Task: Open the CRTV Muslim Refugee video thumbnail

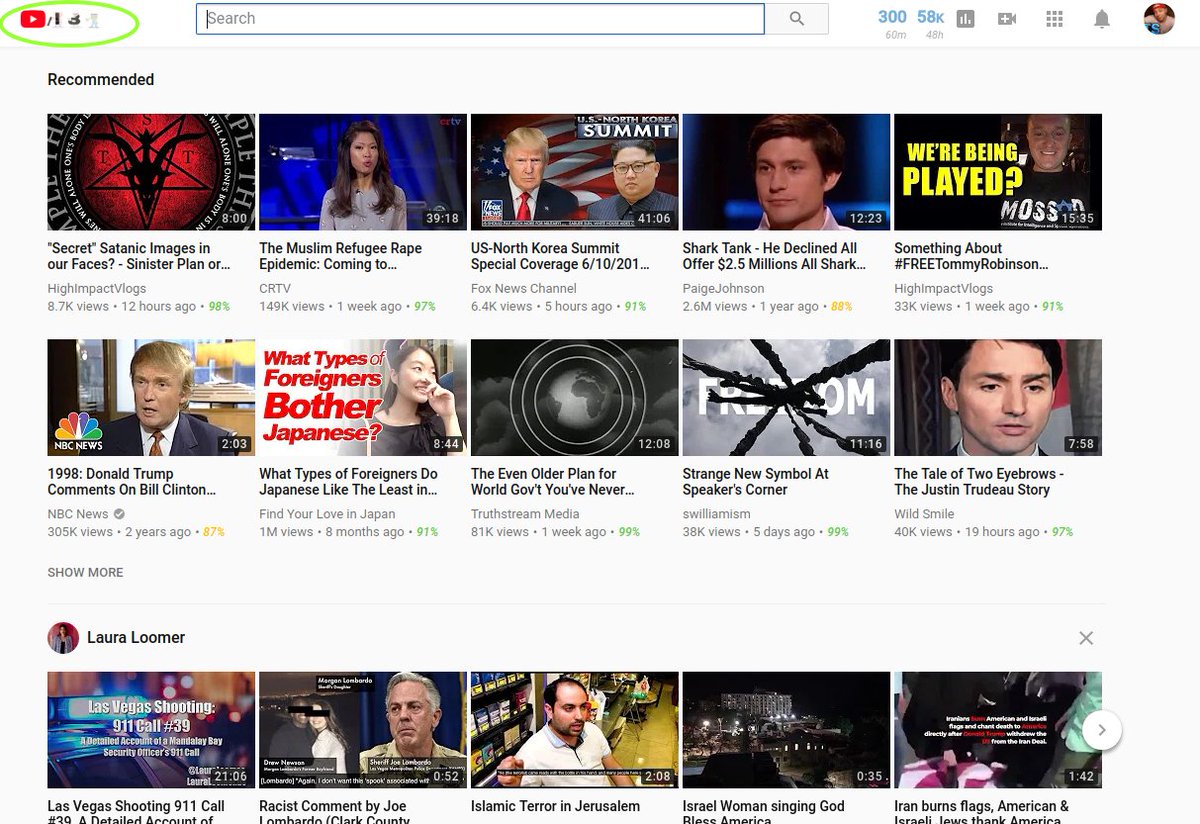Action: [363, 172]
